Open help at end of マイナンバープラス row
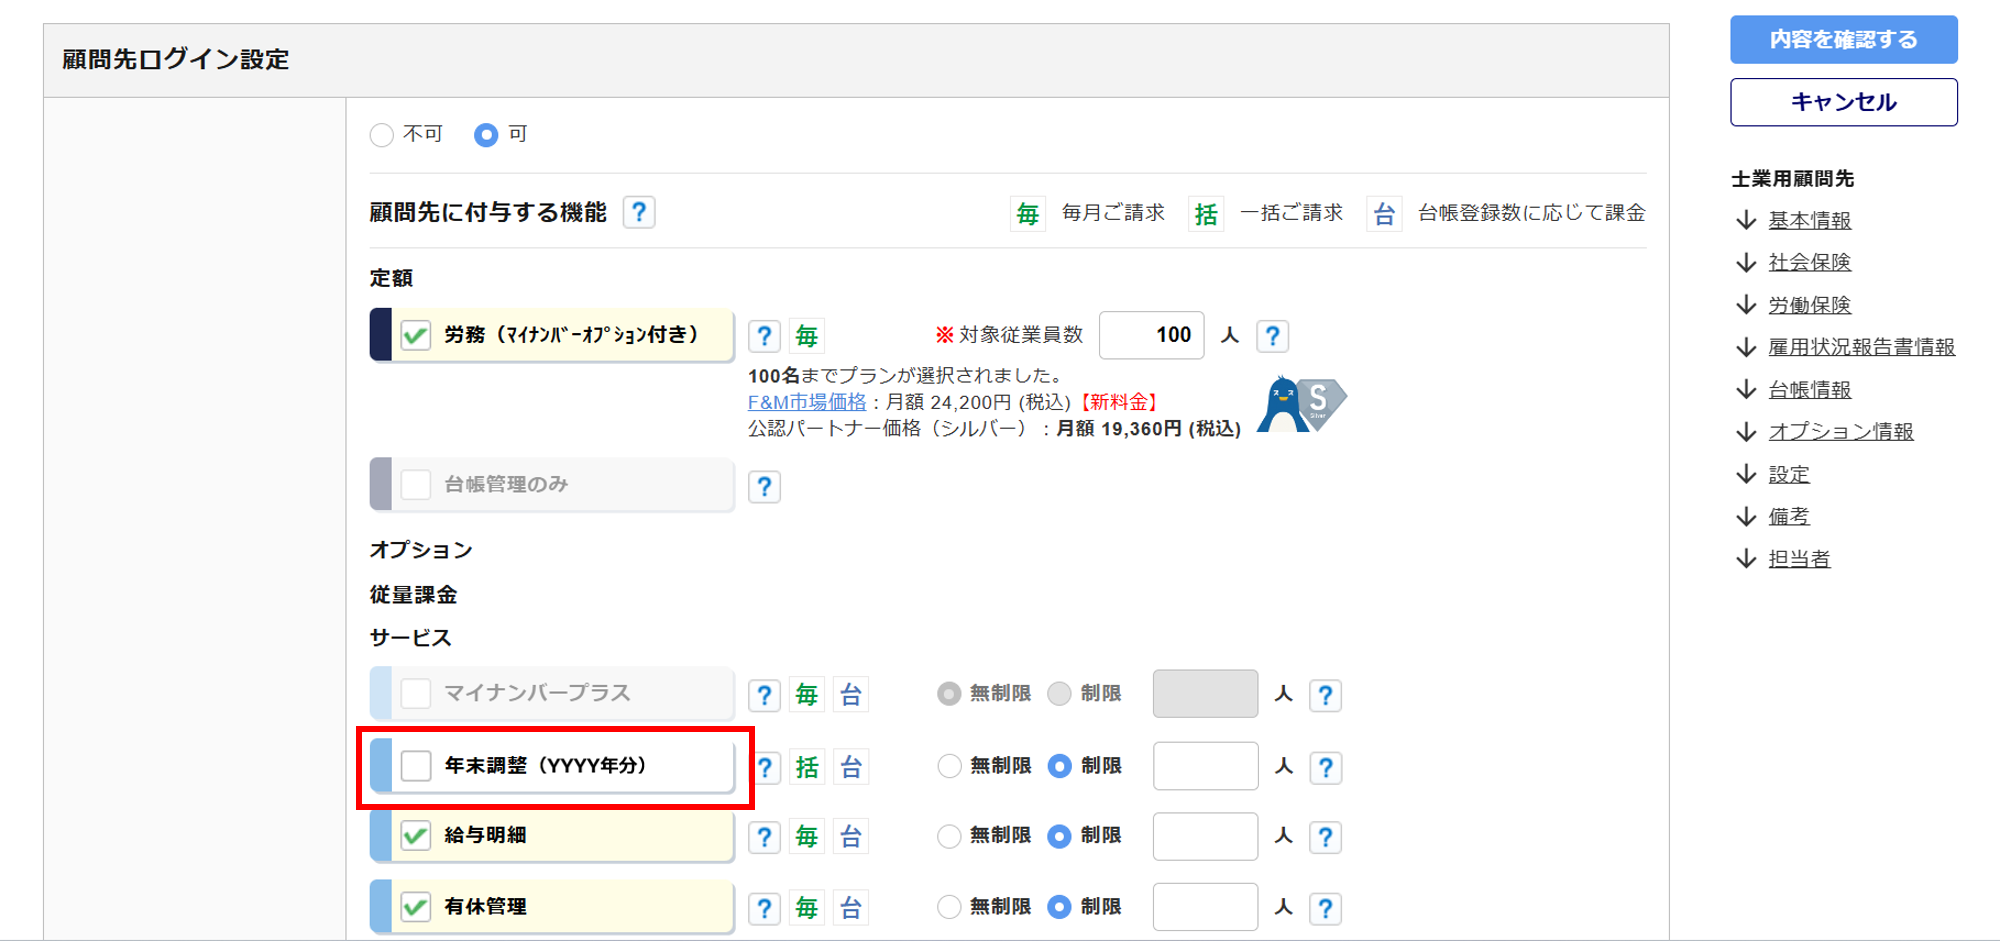 pos(1325,695)
